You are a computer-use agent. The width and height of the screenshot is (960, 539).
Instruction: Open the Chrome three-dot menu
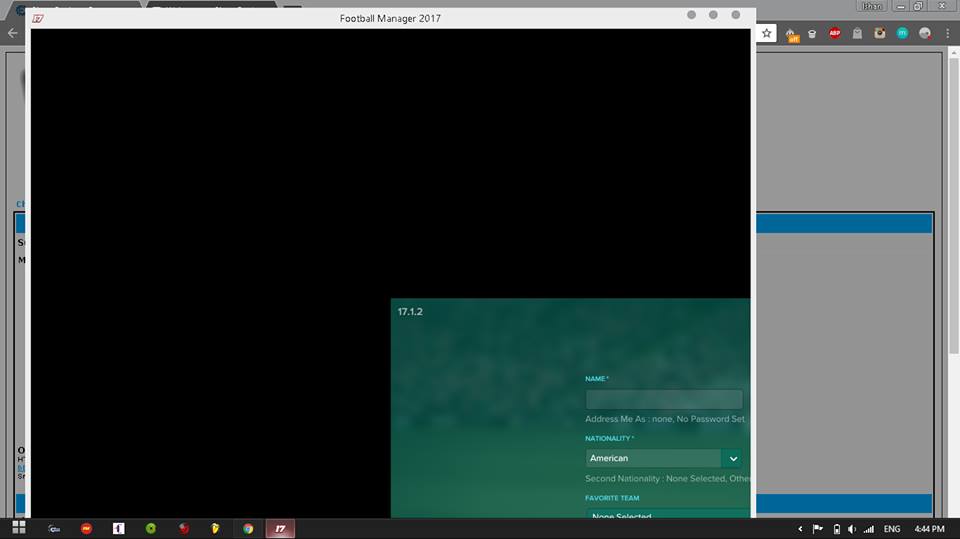click(947, 33)
